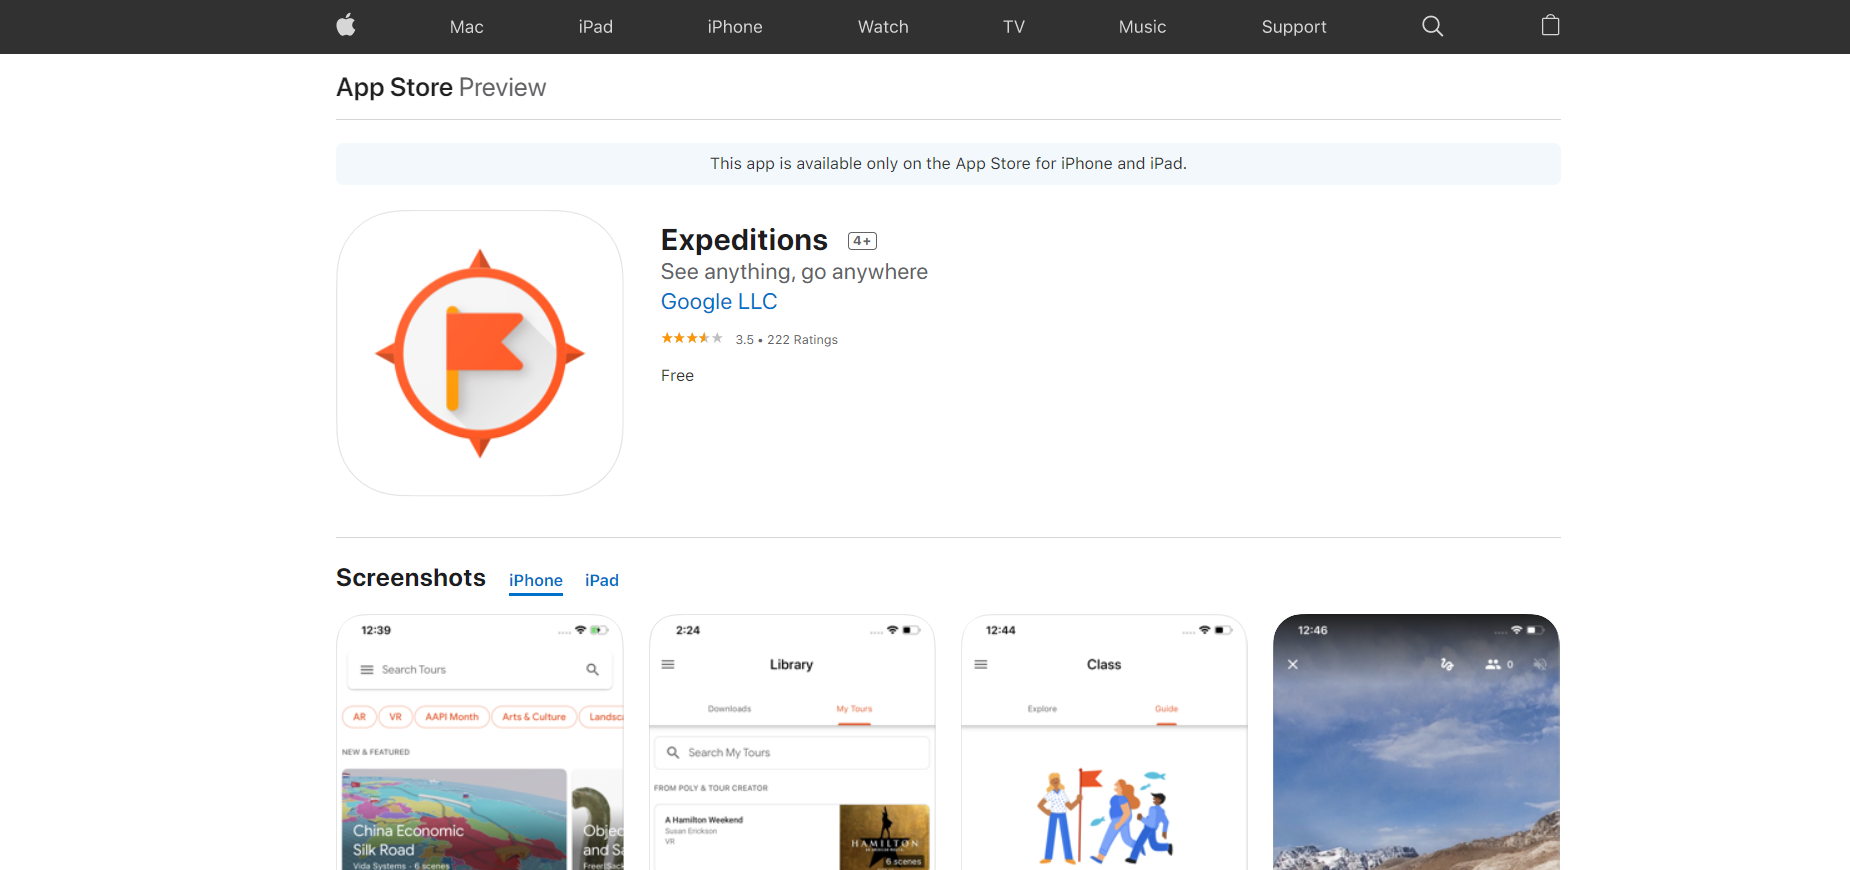Image resolution: width=1850 pixels, height=870 pixels.
Task: Click the hamburger menu in the Class screenshot
Action: (981, 664)
